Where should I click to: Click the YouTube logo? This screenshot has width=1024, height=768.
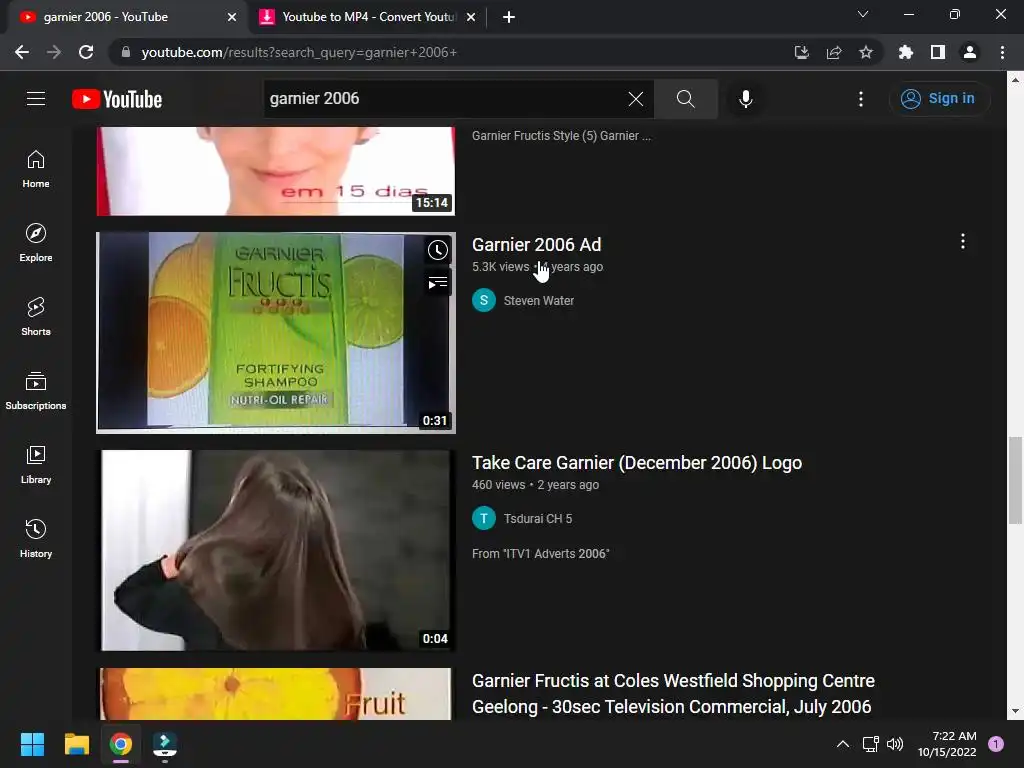tap(117, 99)
